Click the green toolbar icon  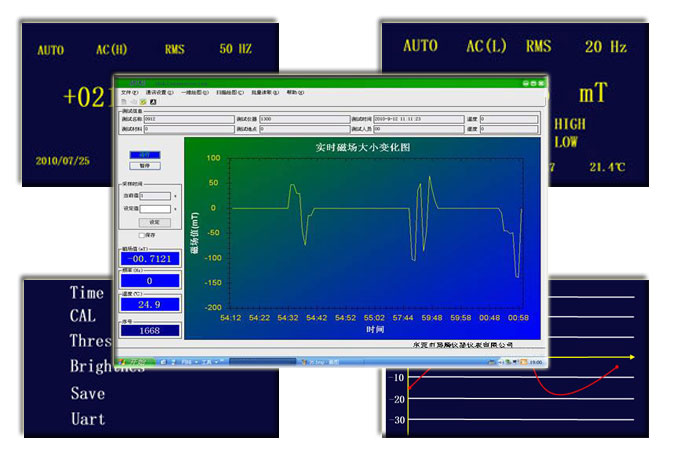143,101
